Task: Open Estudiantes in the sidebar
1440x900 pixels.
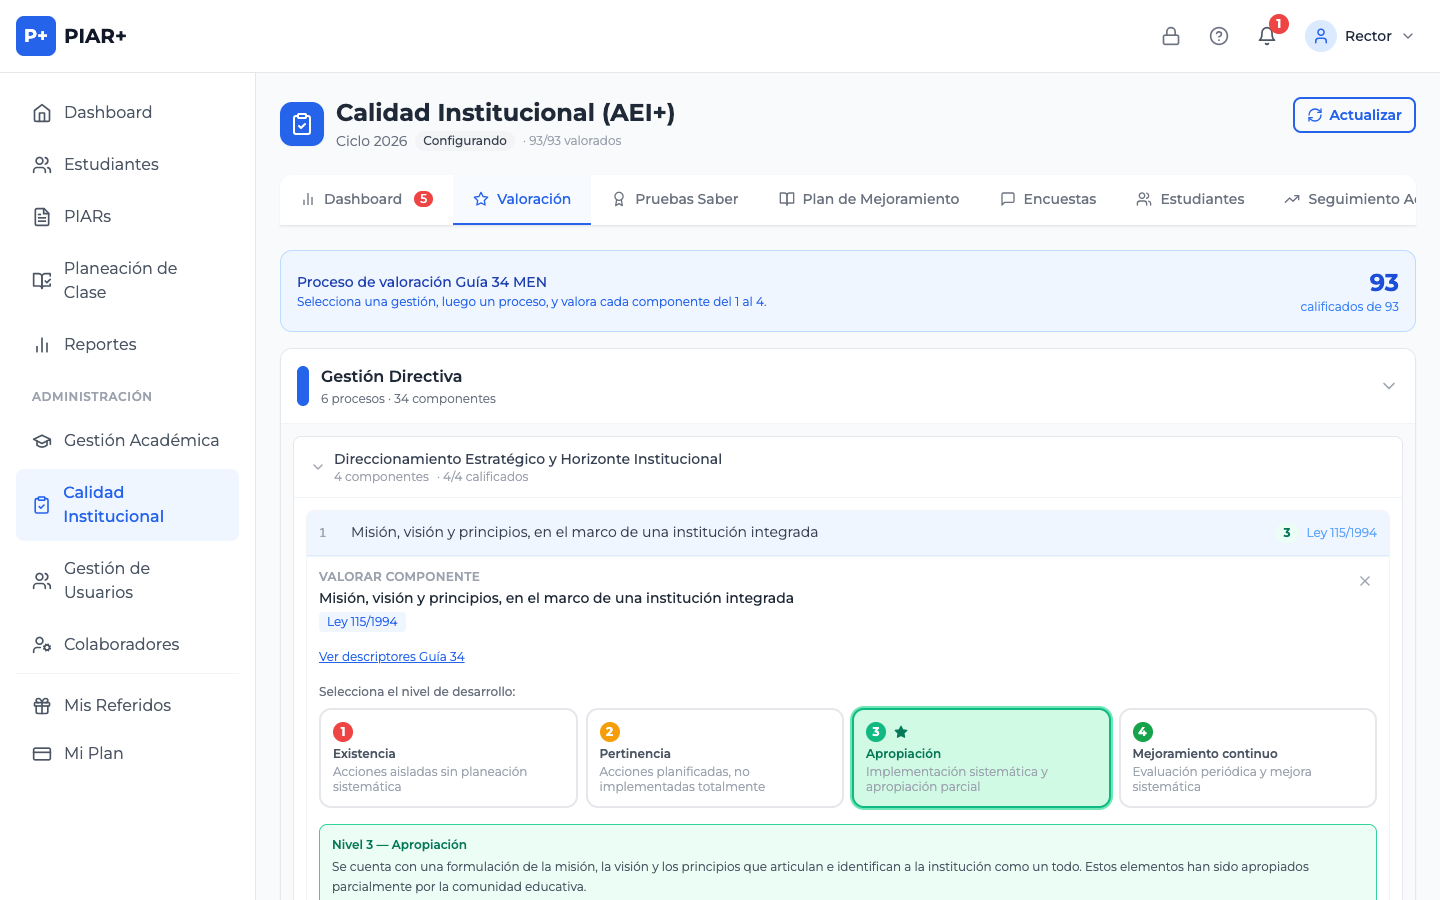Action: (128, 164)
